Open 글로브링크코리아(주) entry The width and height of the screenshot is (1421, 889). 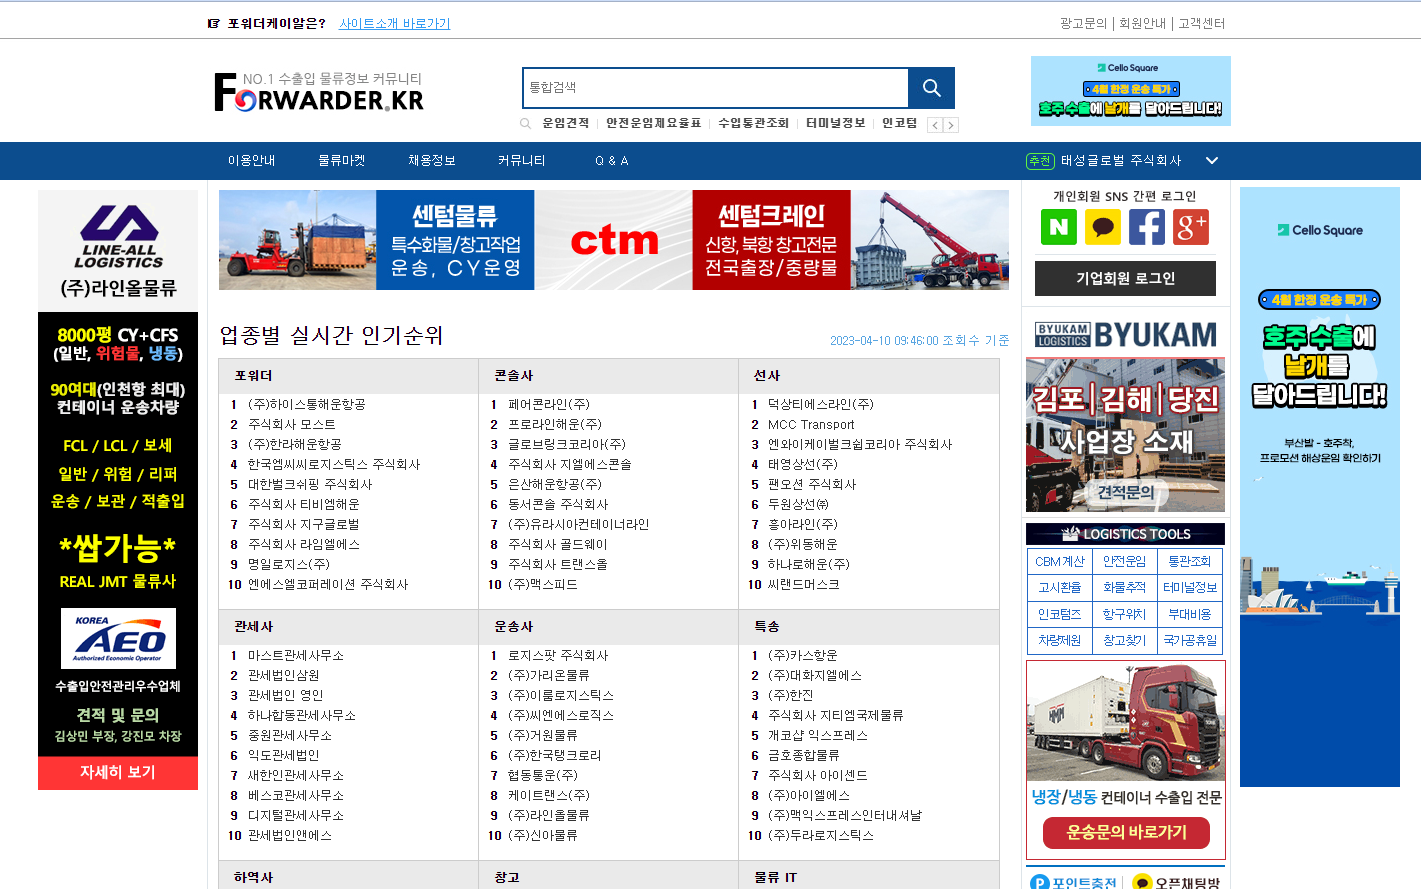(567, 444)
